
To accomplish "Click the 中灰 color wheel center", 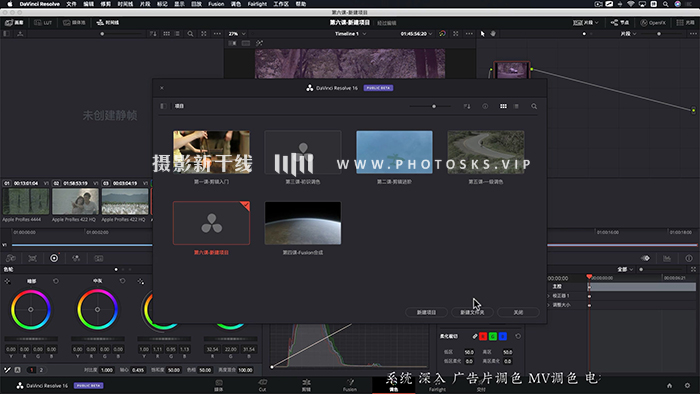I will pos(97,310).
